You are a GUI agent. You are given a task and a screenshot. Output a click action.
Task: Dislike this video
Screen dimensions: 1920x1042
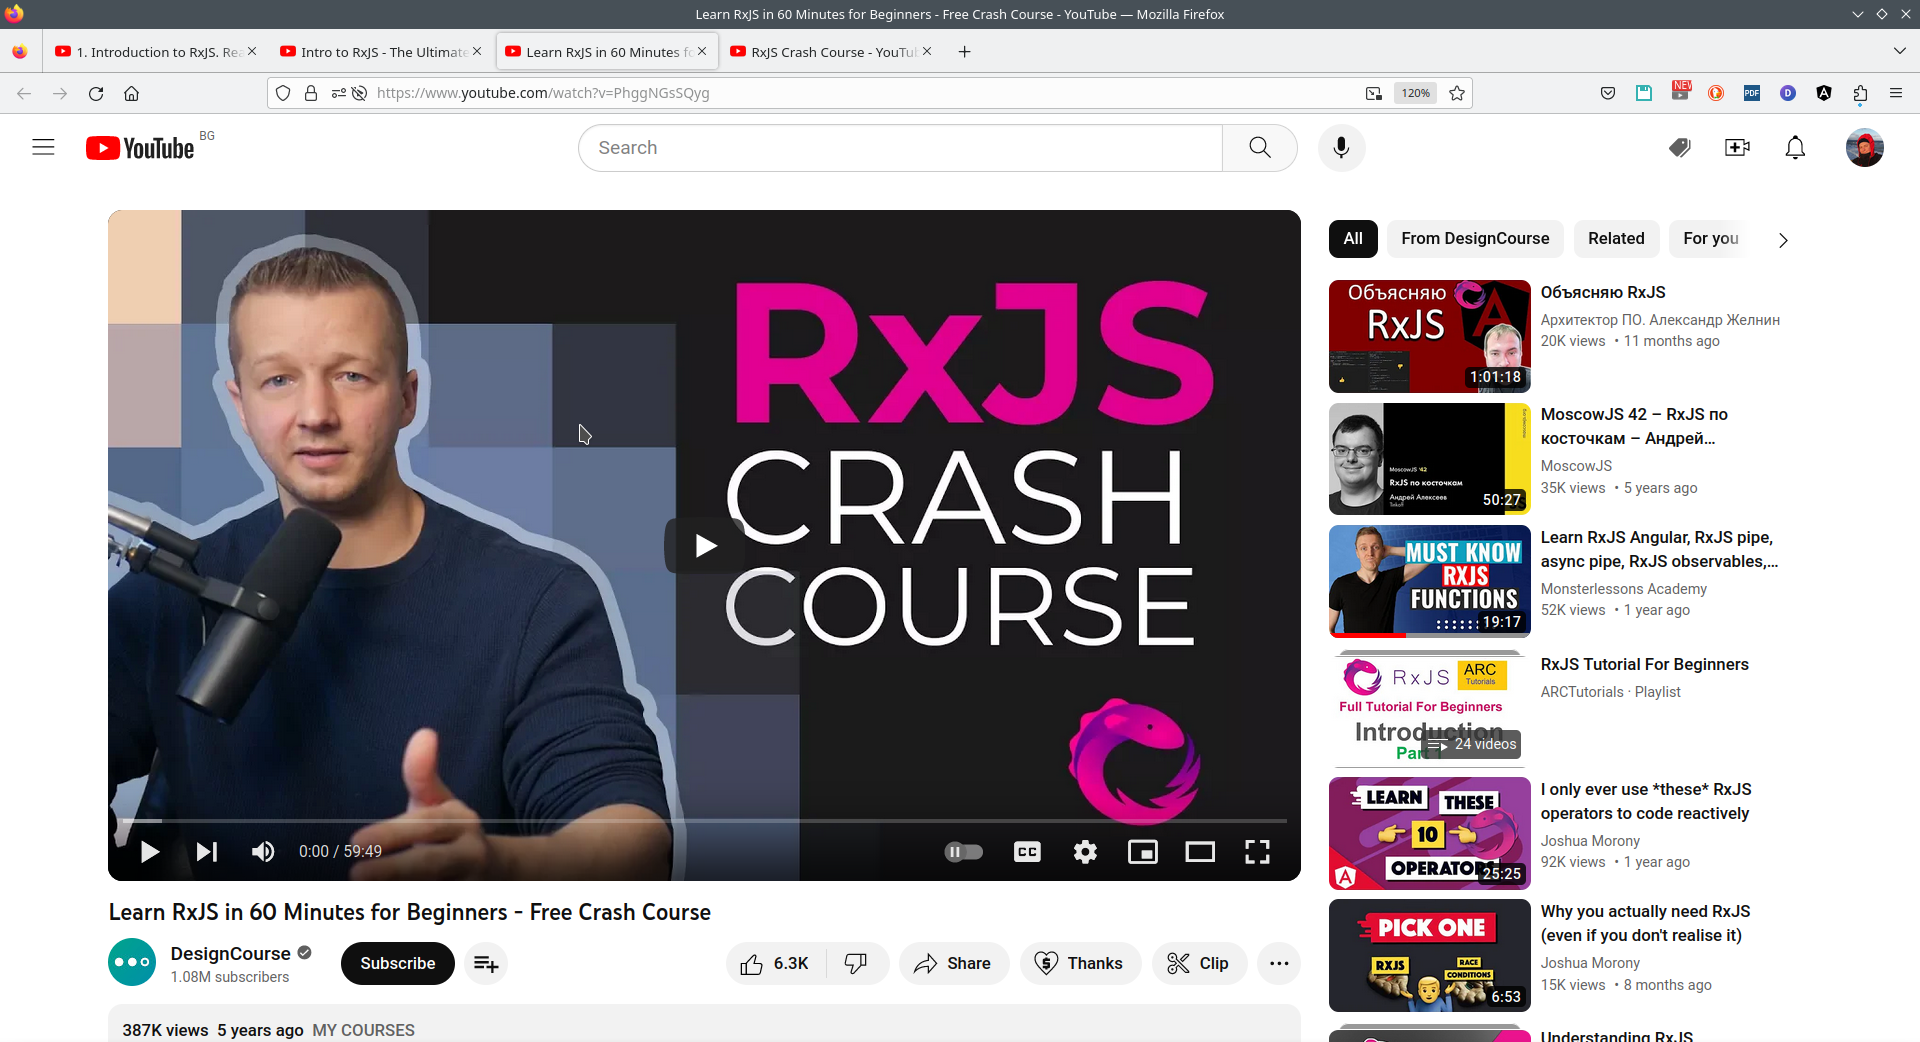856,963
